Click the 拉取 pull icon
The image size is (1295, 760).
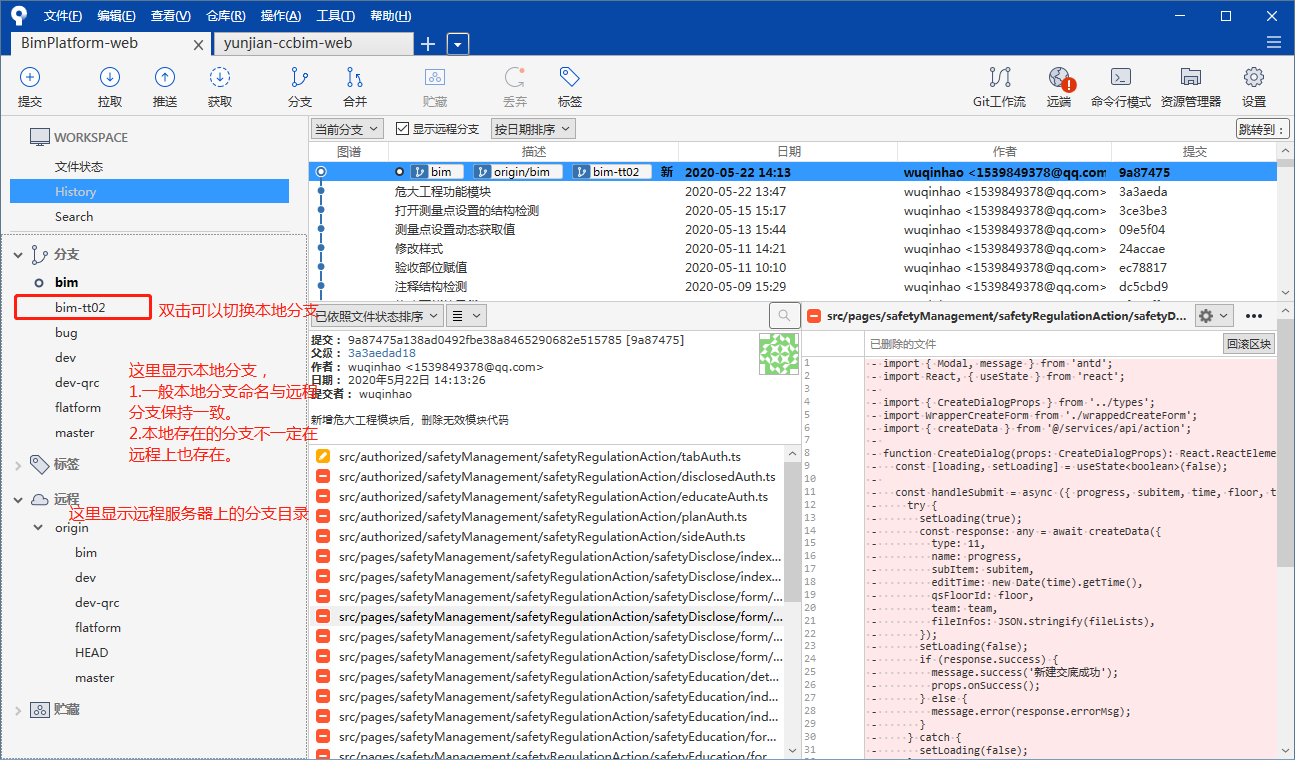(x=110, y=78)
